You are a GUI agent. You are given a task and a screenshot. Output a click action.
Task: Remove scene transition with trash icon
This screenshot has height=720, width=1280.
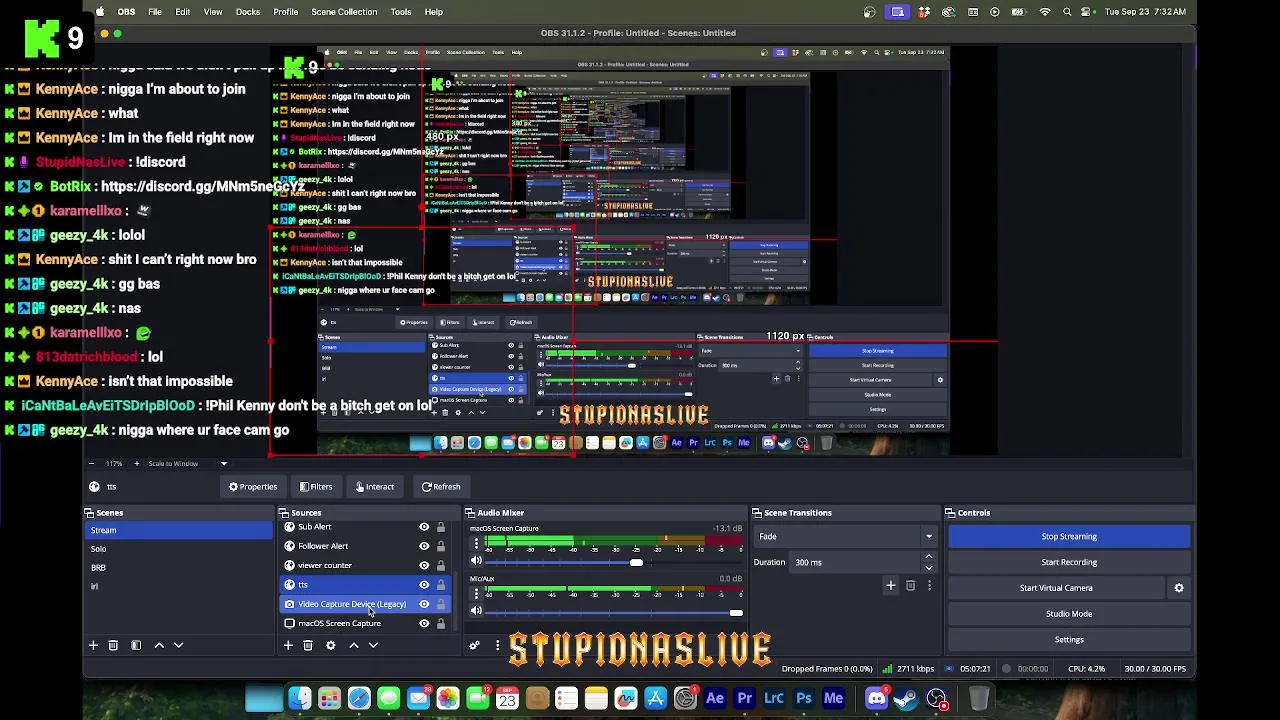(910, 585)
